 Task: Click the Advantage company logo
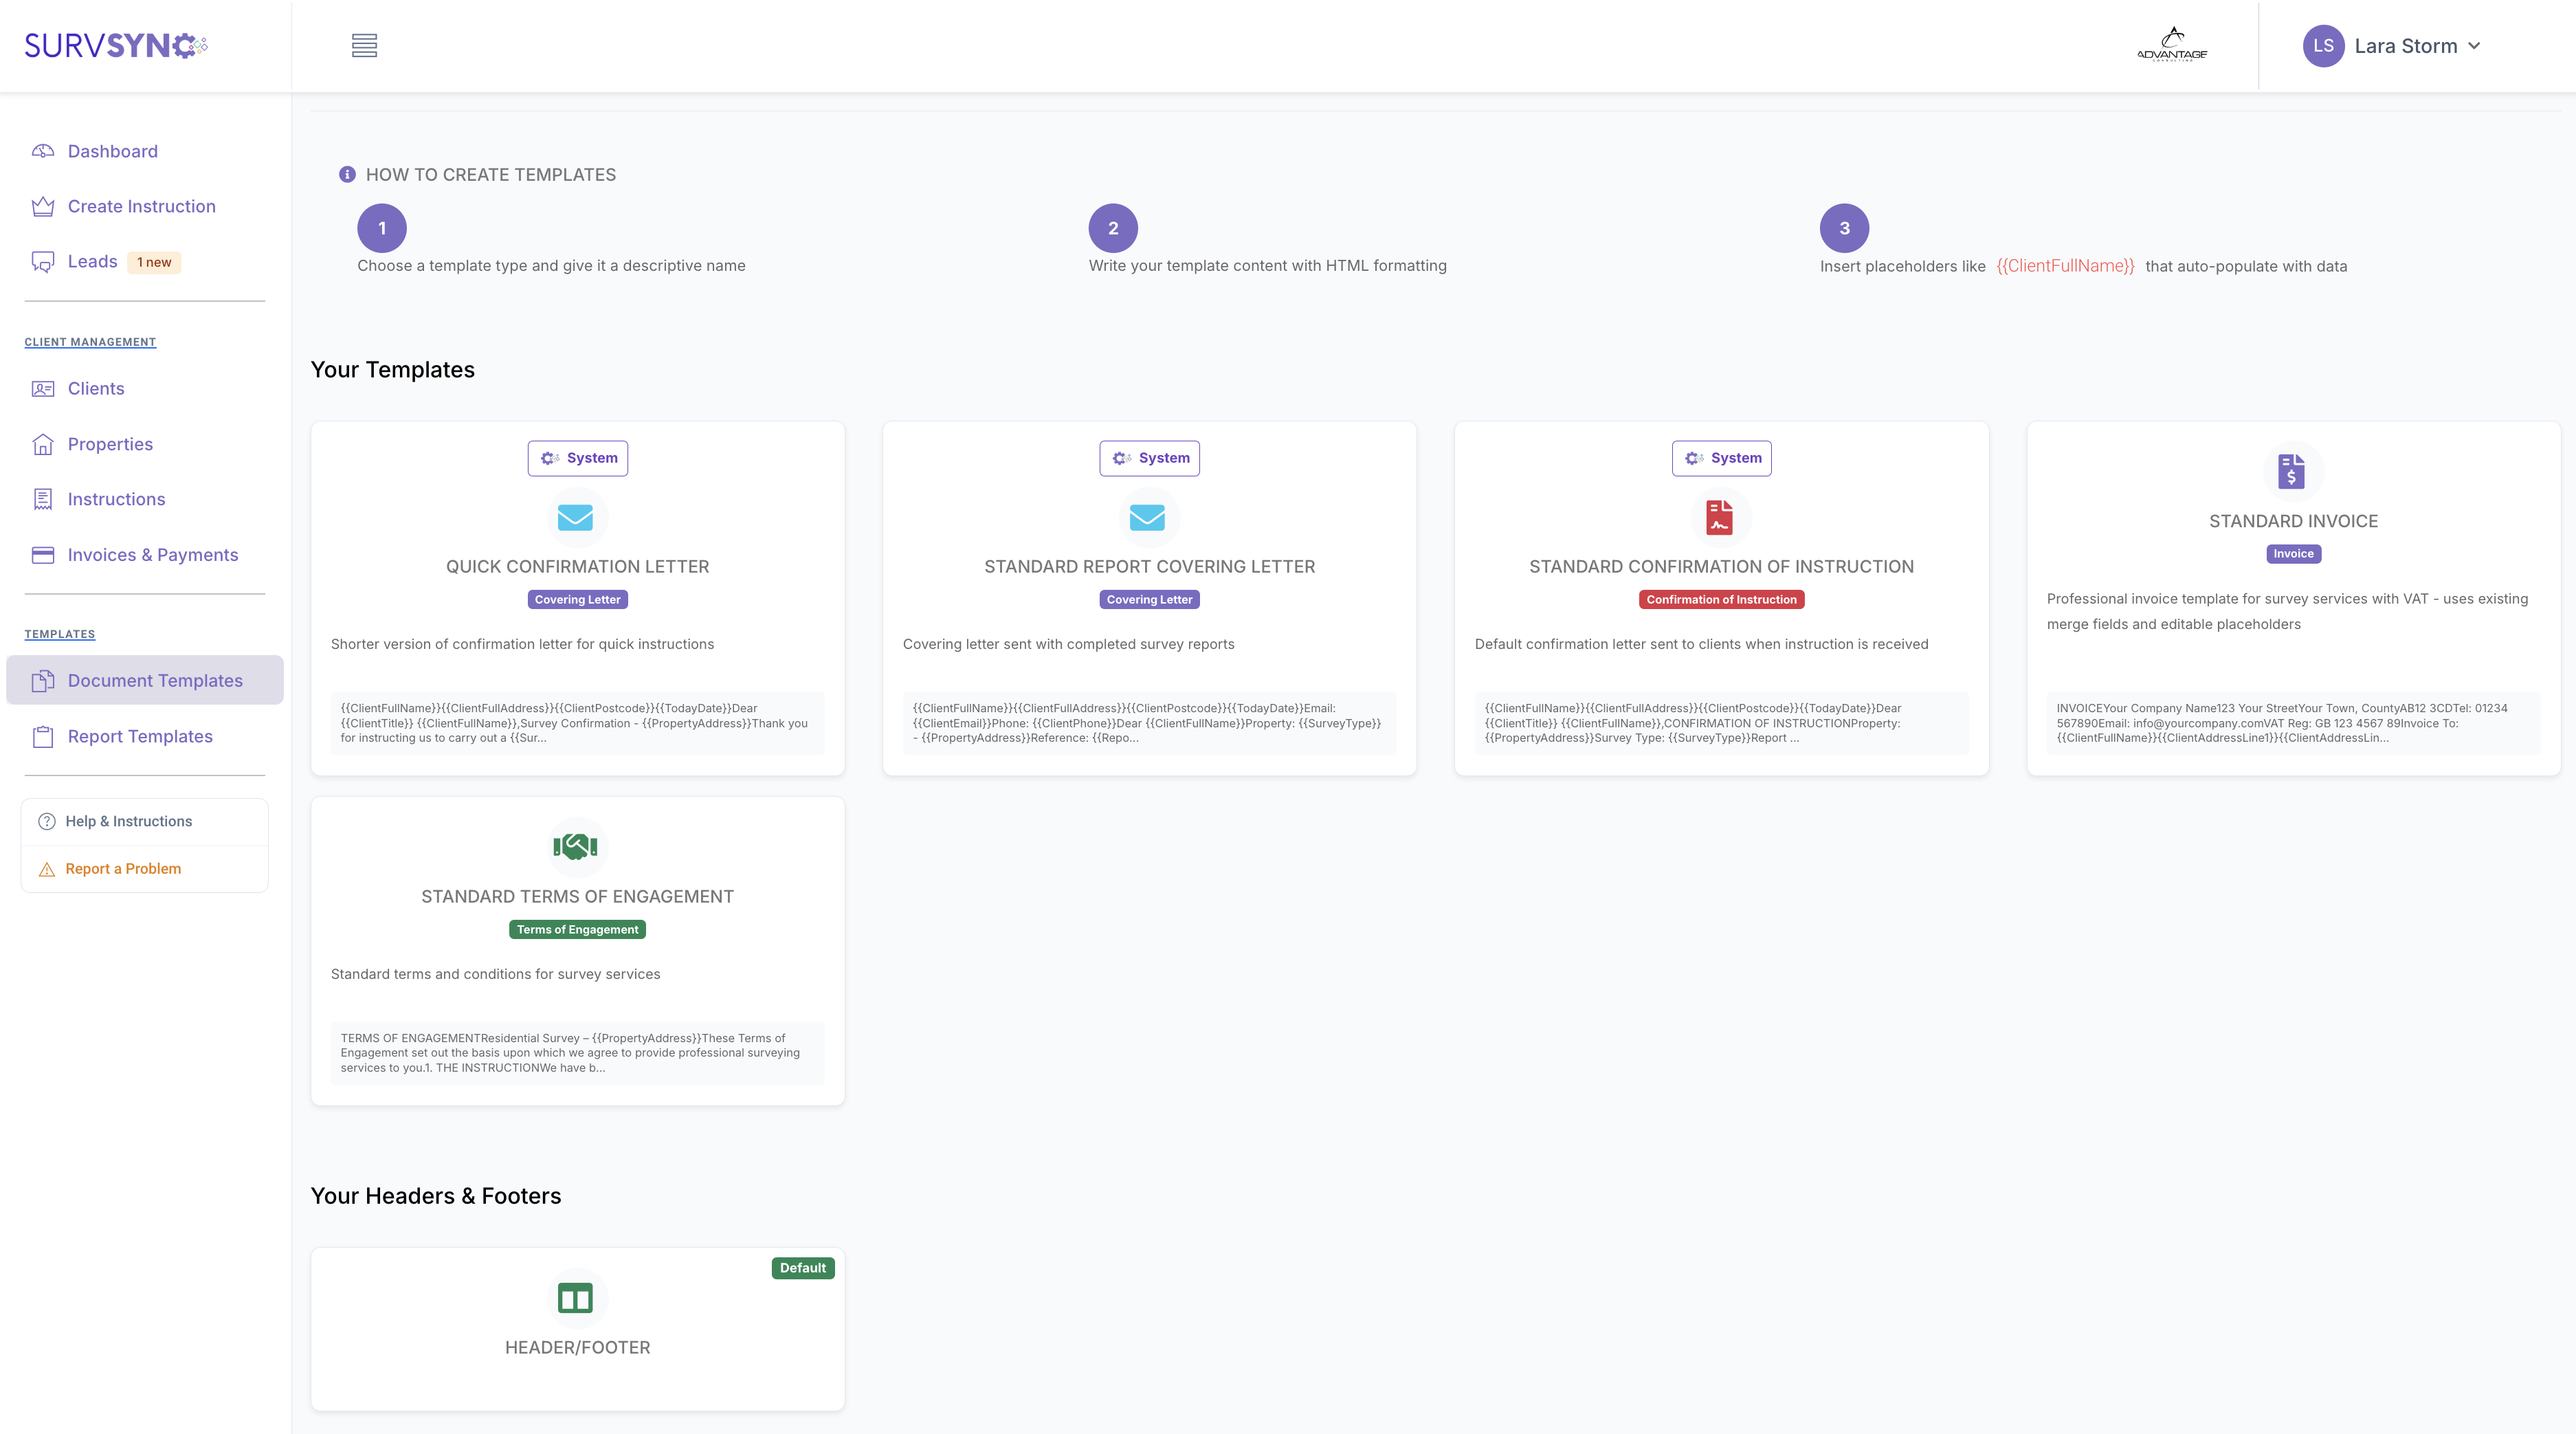[2172, 45]
